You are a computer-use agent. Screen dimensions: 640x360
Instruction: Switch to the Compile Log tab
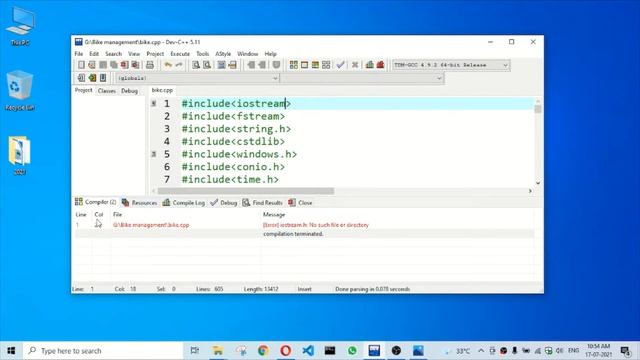pyautogui.click(x=184, y=202)
